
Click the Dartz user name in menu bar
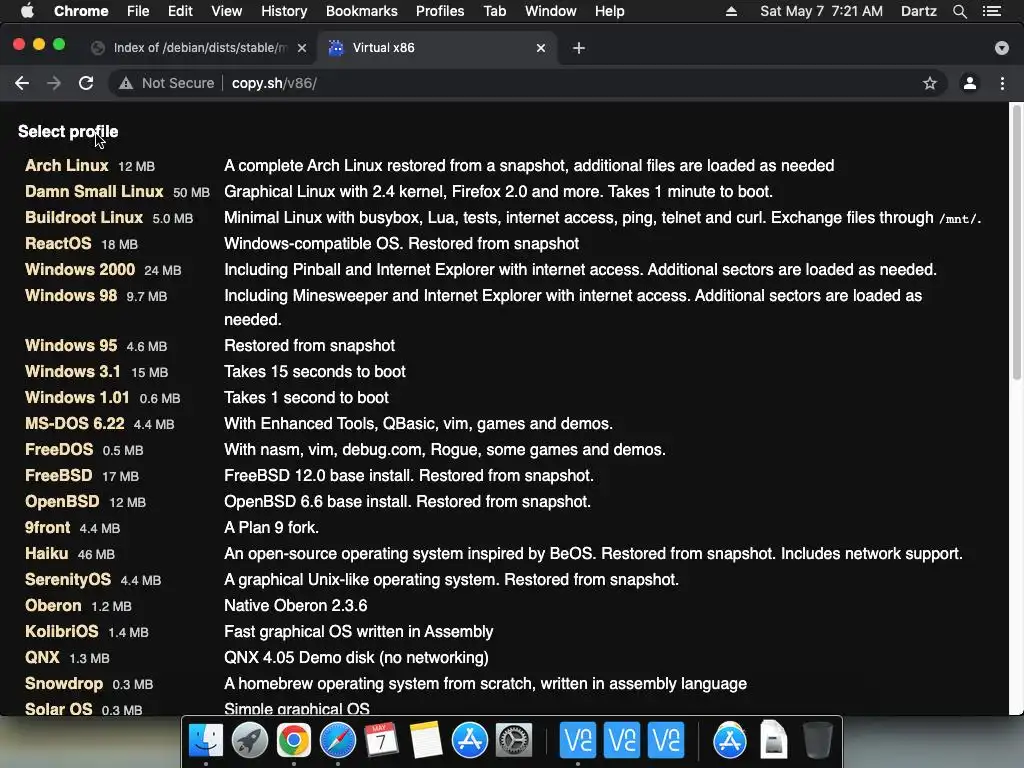point(918,11)
